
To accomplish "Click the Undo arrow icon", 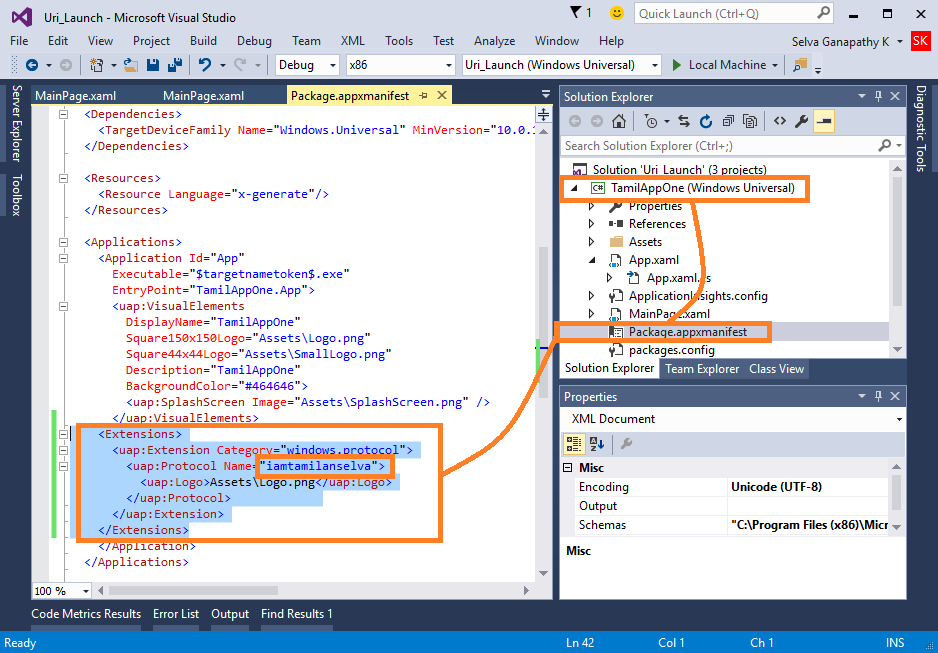I will pyautogui.click(x=205, y=65).
